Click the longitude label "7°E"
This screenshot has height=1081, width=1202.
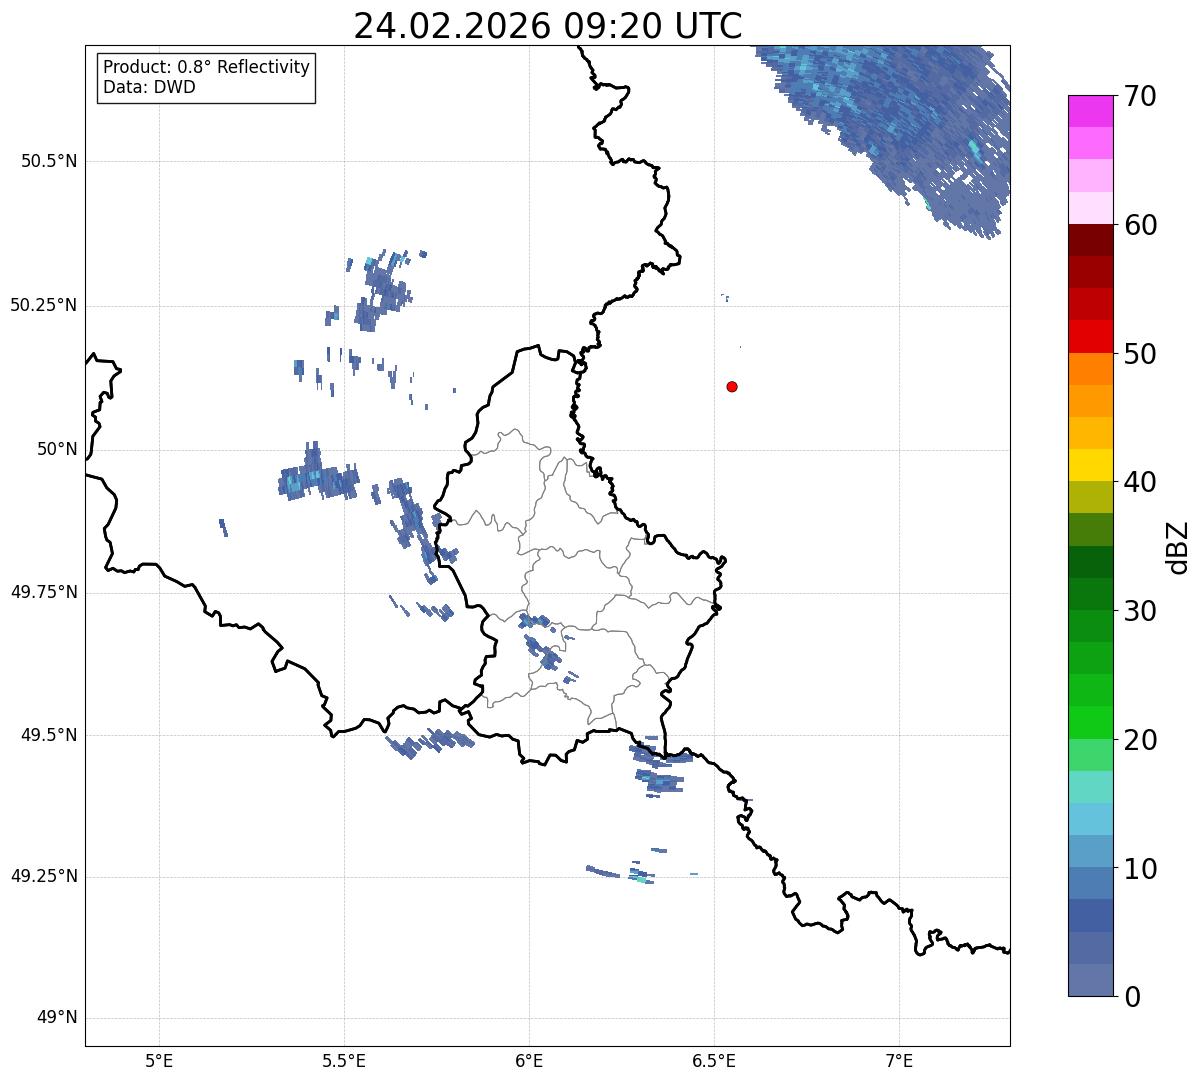click(900, 1061)
